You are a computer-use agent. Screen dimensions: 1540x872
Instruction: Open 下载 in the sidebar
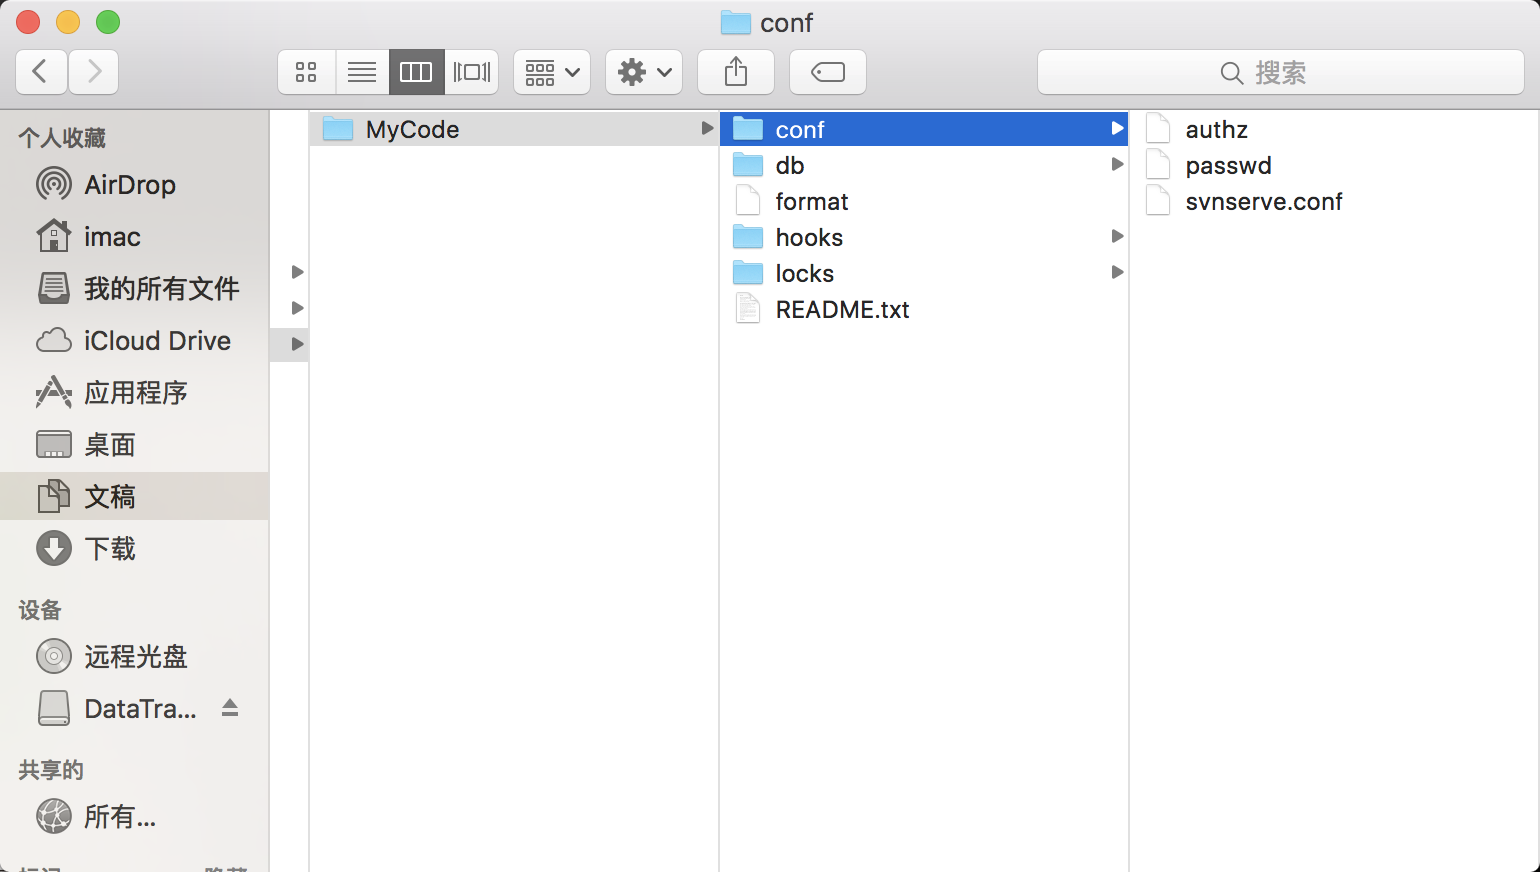point(134,549)
